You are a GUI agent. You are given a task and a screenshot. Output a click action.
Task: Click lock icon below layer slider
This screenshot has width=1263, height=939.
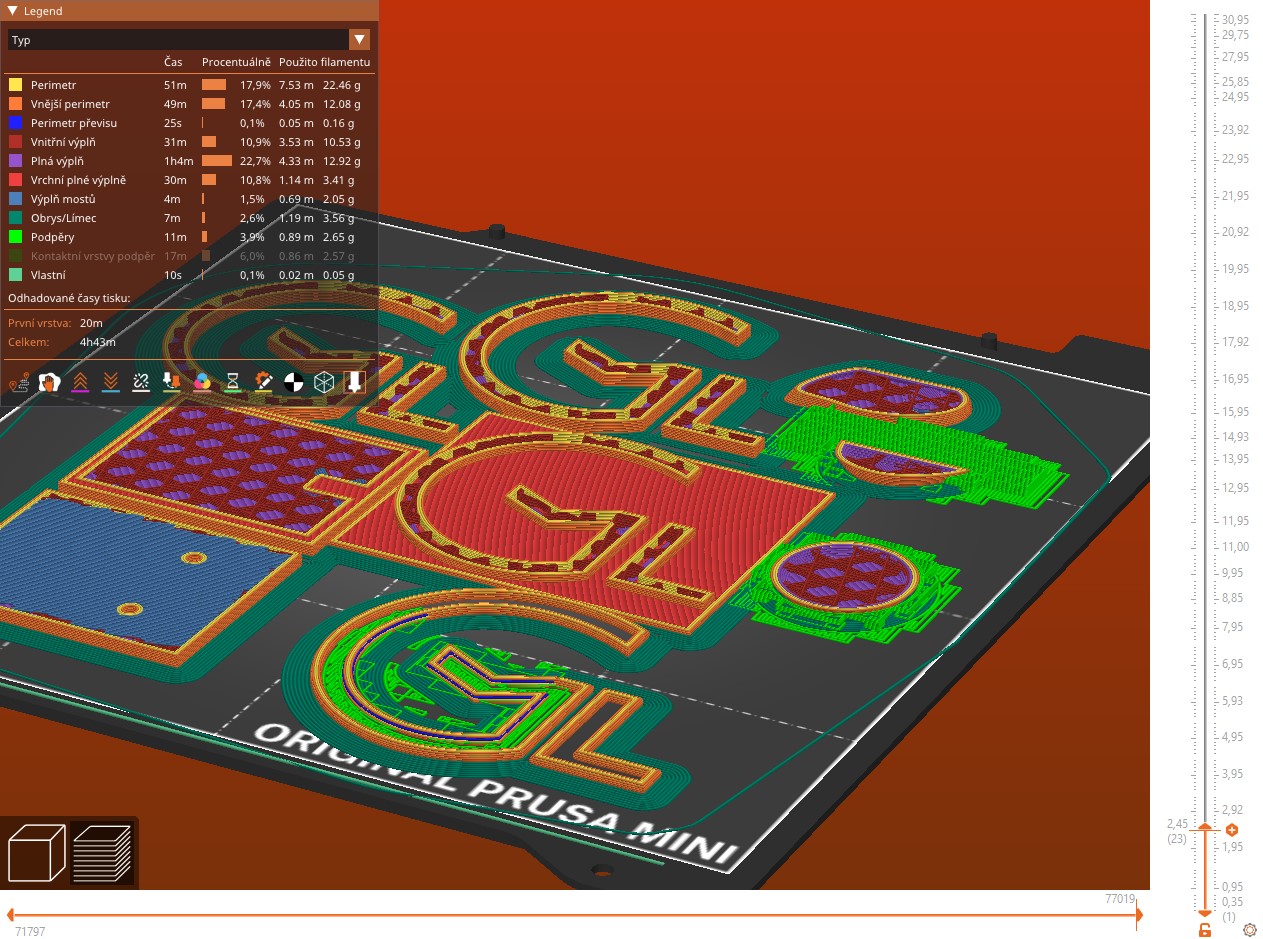tap(1205, 930)
